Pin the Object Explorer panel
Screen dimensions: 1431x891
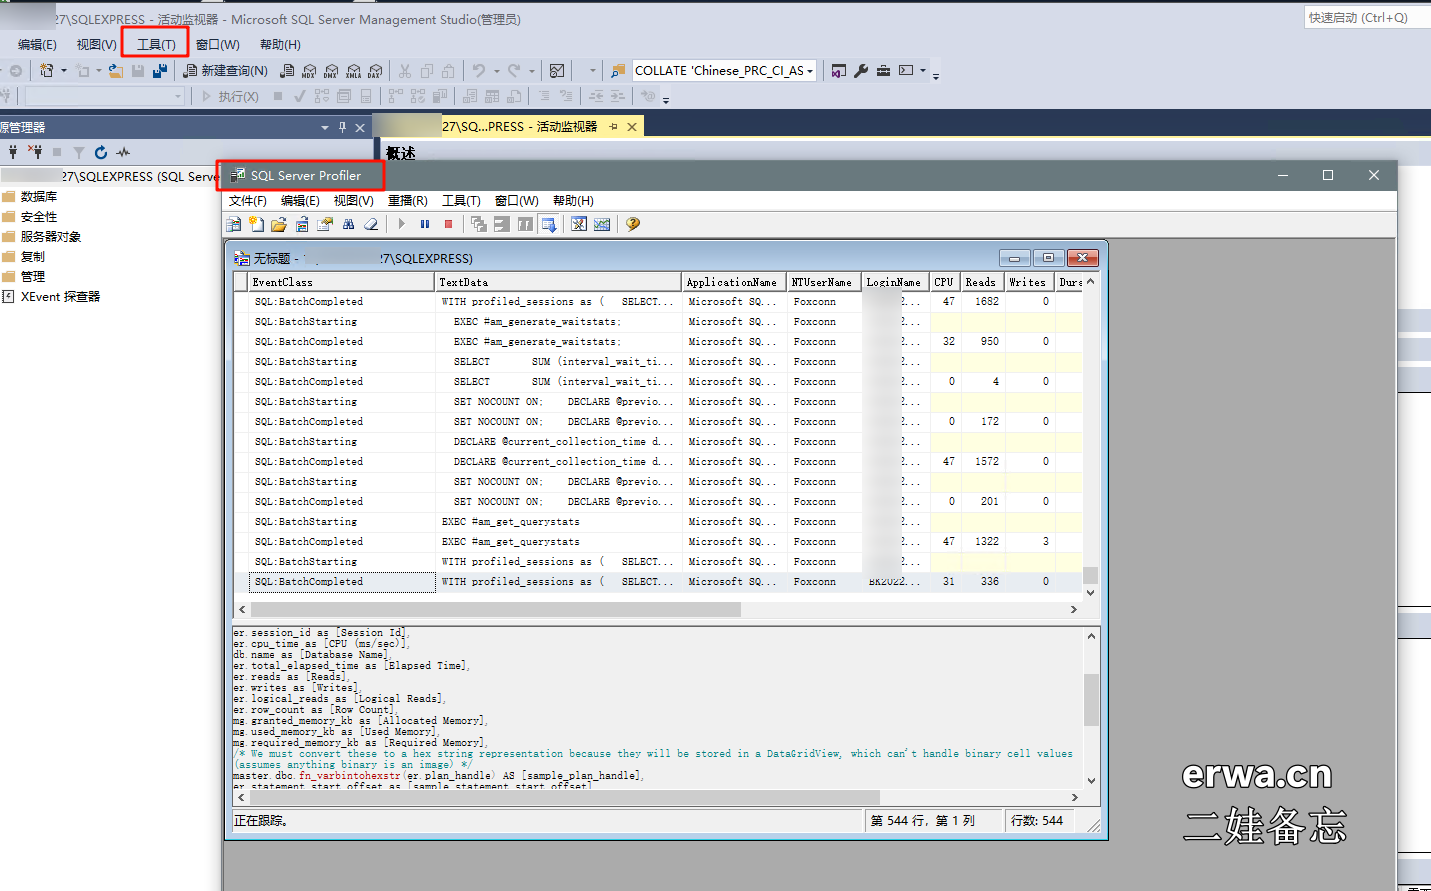(342, 127)
